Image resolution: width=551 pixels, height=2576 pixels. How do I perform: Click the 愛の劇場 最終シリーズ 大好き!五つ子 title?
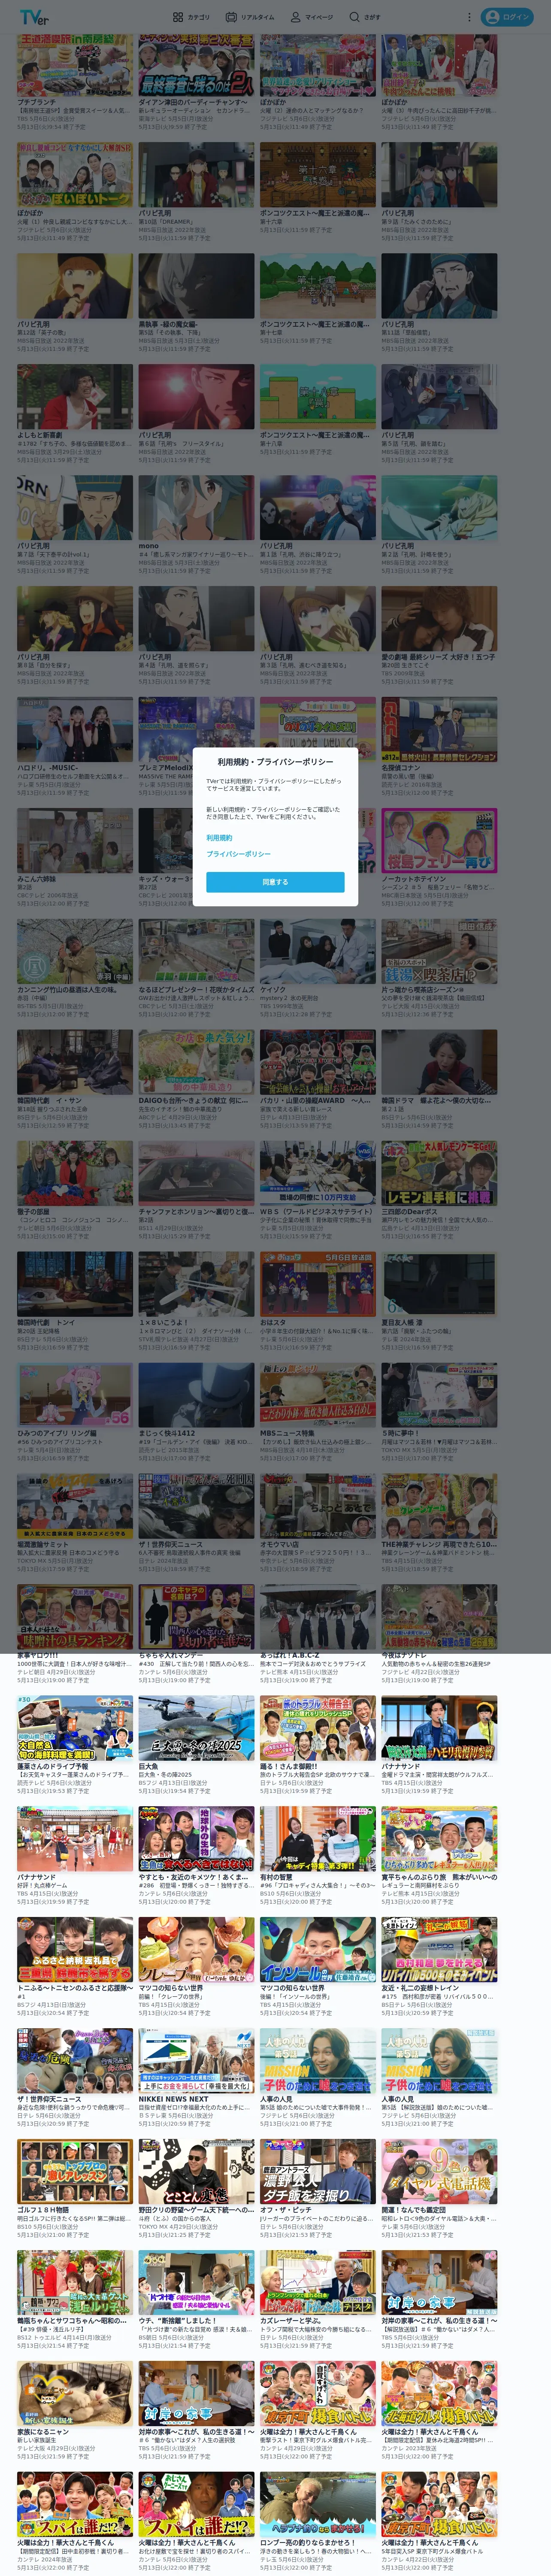[438, 657]
